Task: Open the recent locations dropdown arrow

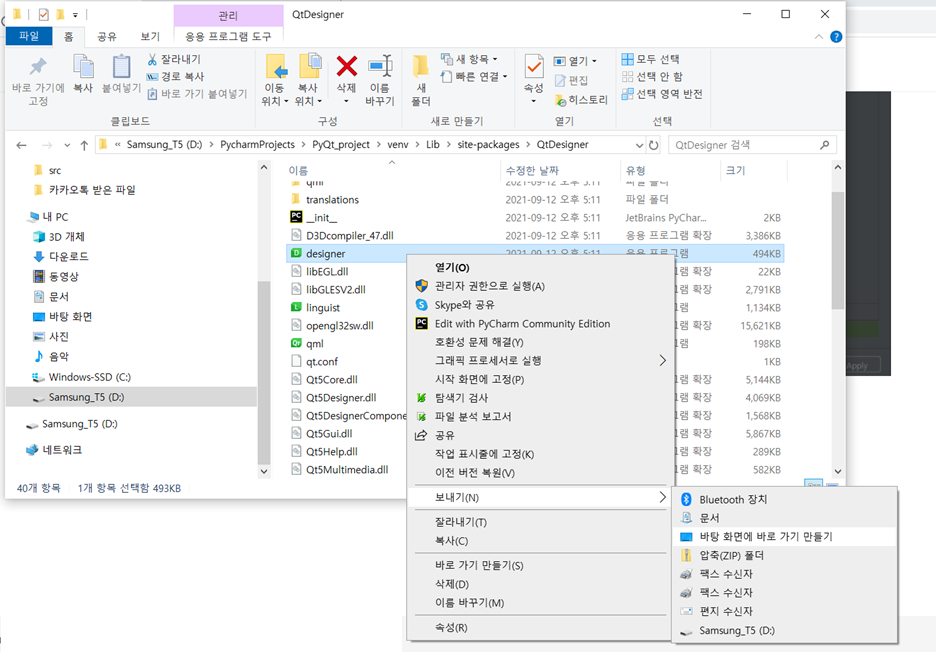Action: click(x=67, y=145)
